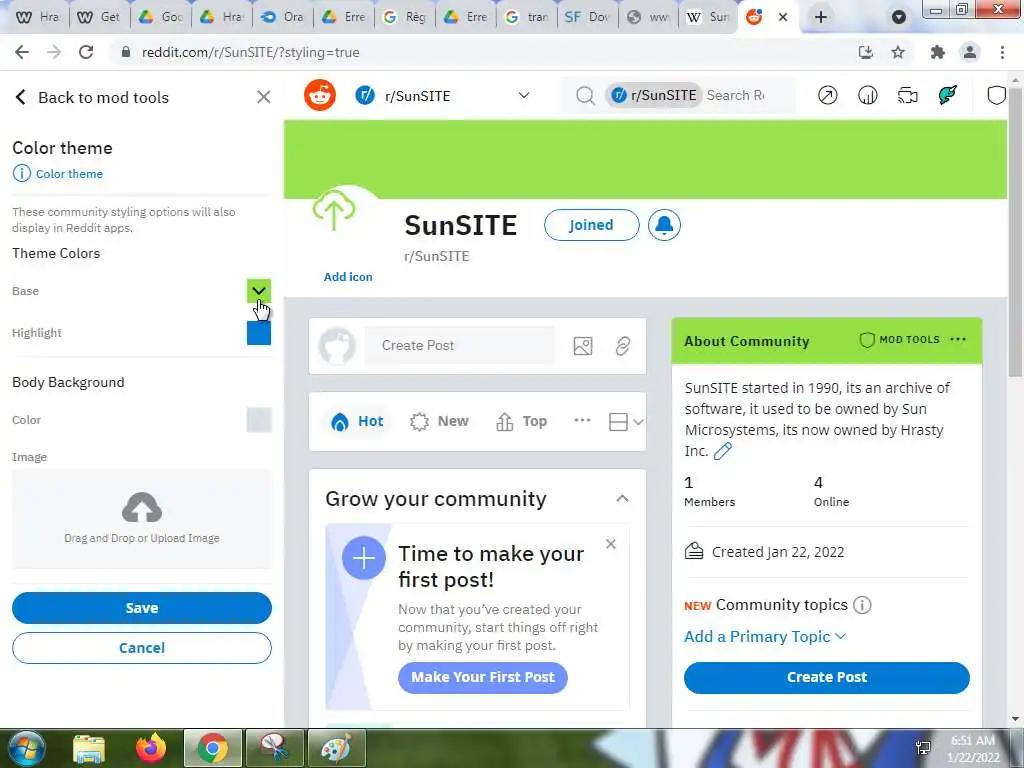
Task: Dismiss the first post card
Action: (611, 544)
